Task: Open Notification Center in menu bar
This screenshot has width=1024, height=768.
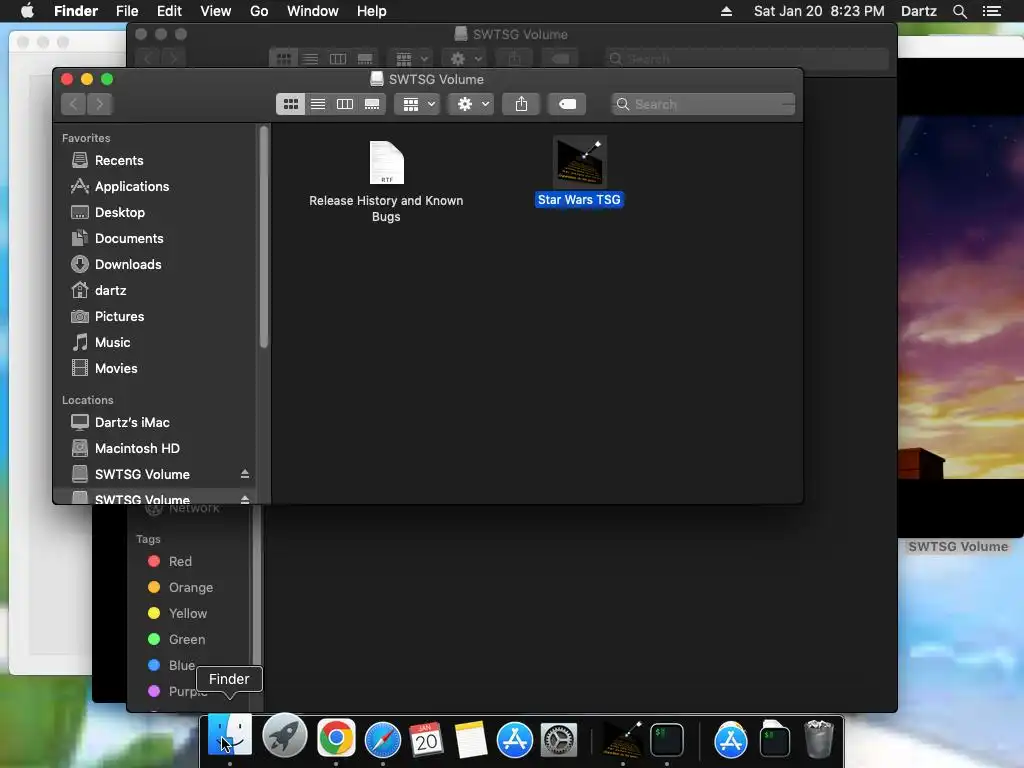Action: (991, 11)
